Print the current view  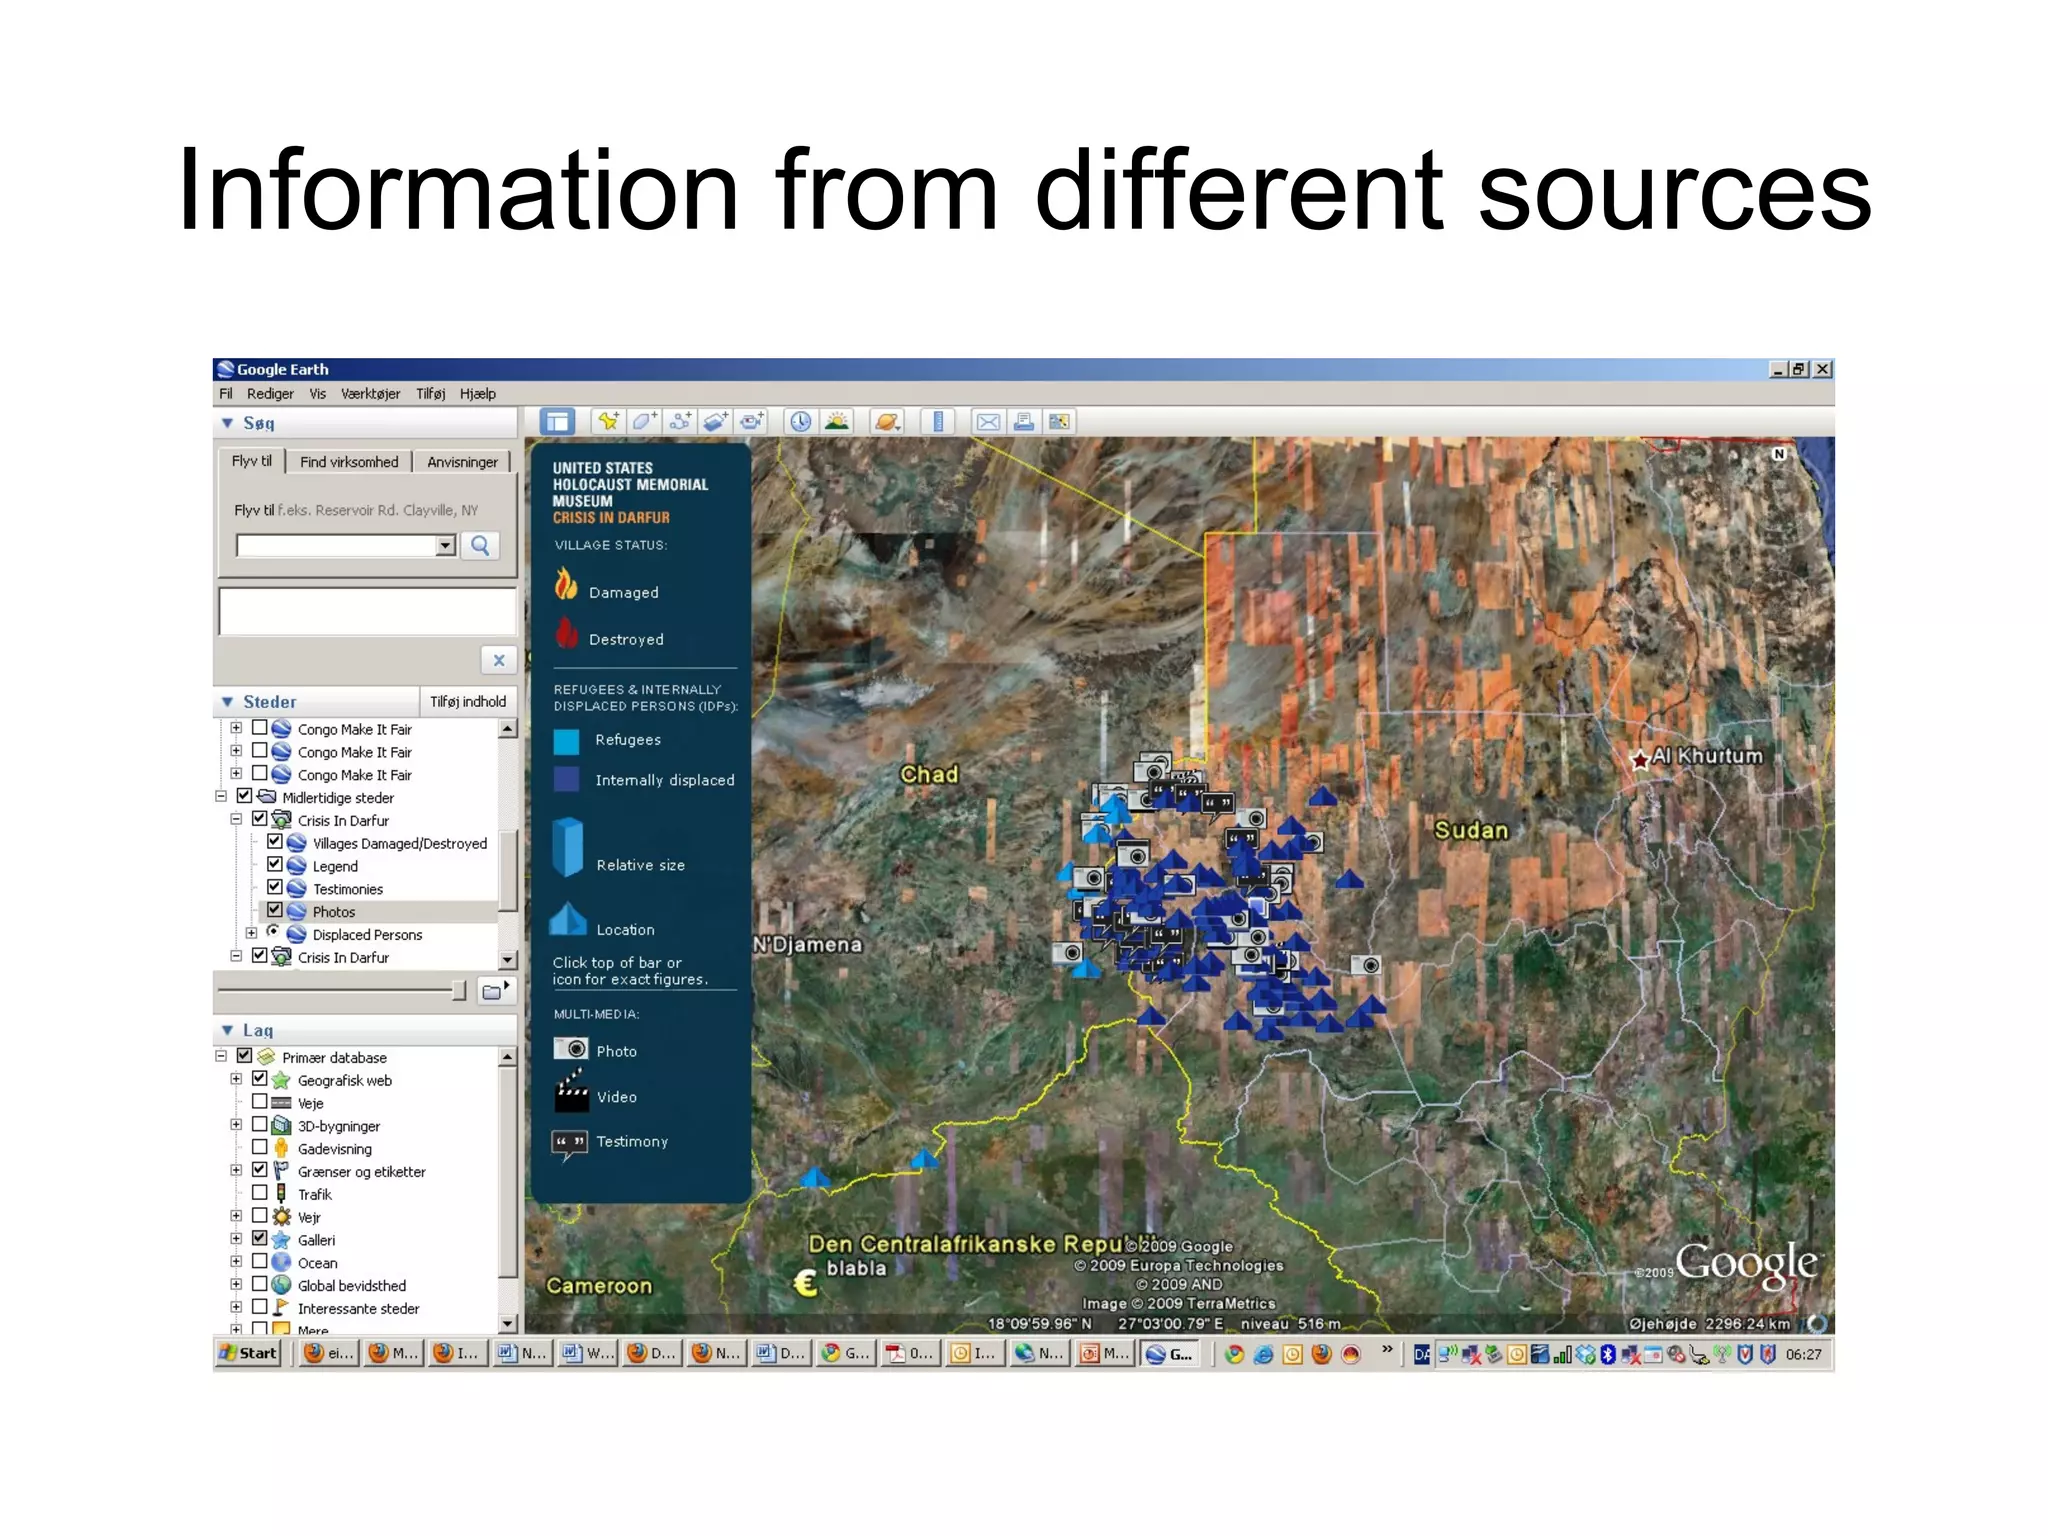click(1024, 422)
